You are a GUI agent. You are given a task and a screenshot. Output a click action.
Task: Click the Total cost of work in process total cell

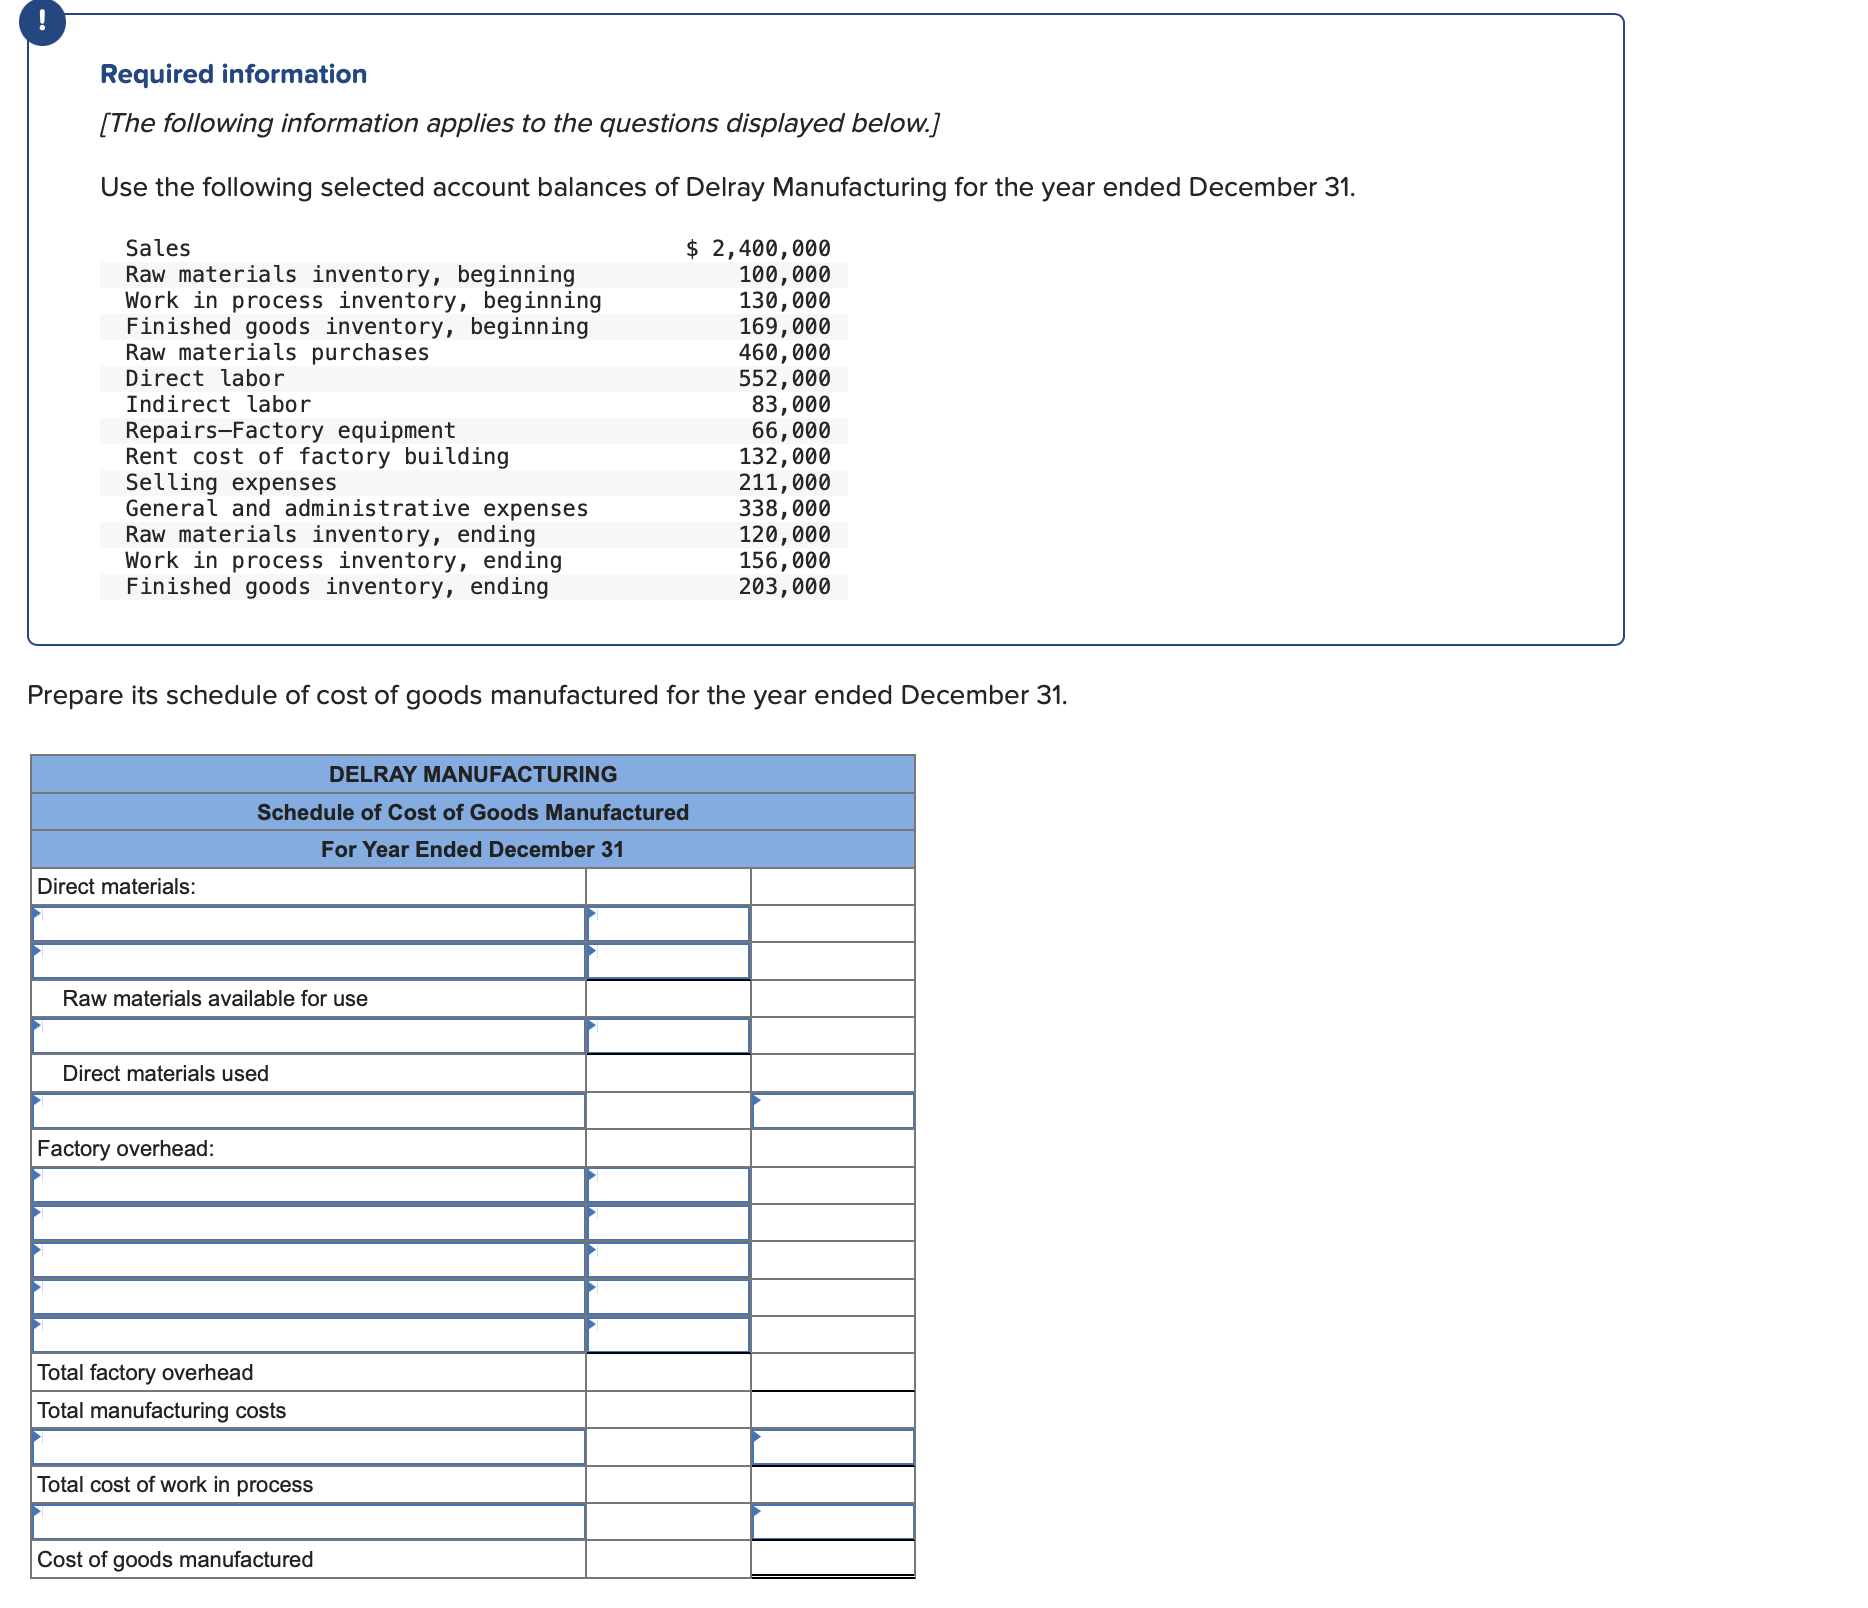pyautogui.click(x=833, y=1484)
